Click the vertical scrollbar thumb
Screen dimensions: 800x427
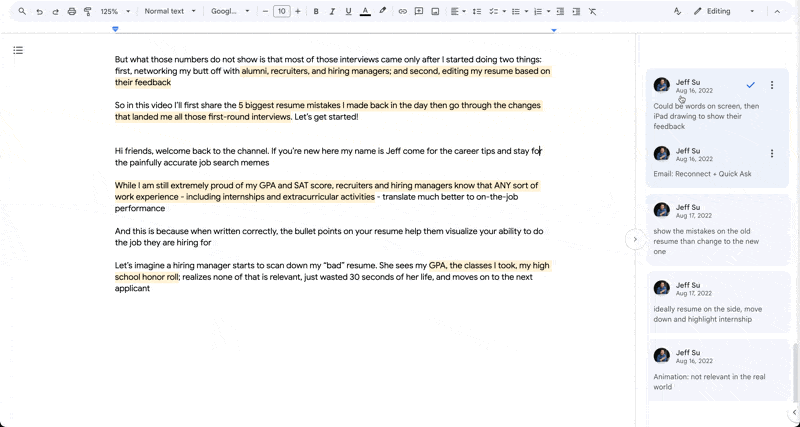coord(796,372)
